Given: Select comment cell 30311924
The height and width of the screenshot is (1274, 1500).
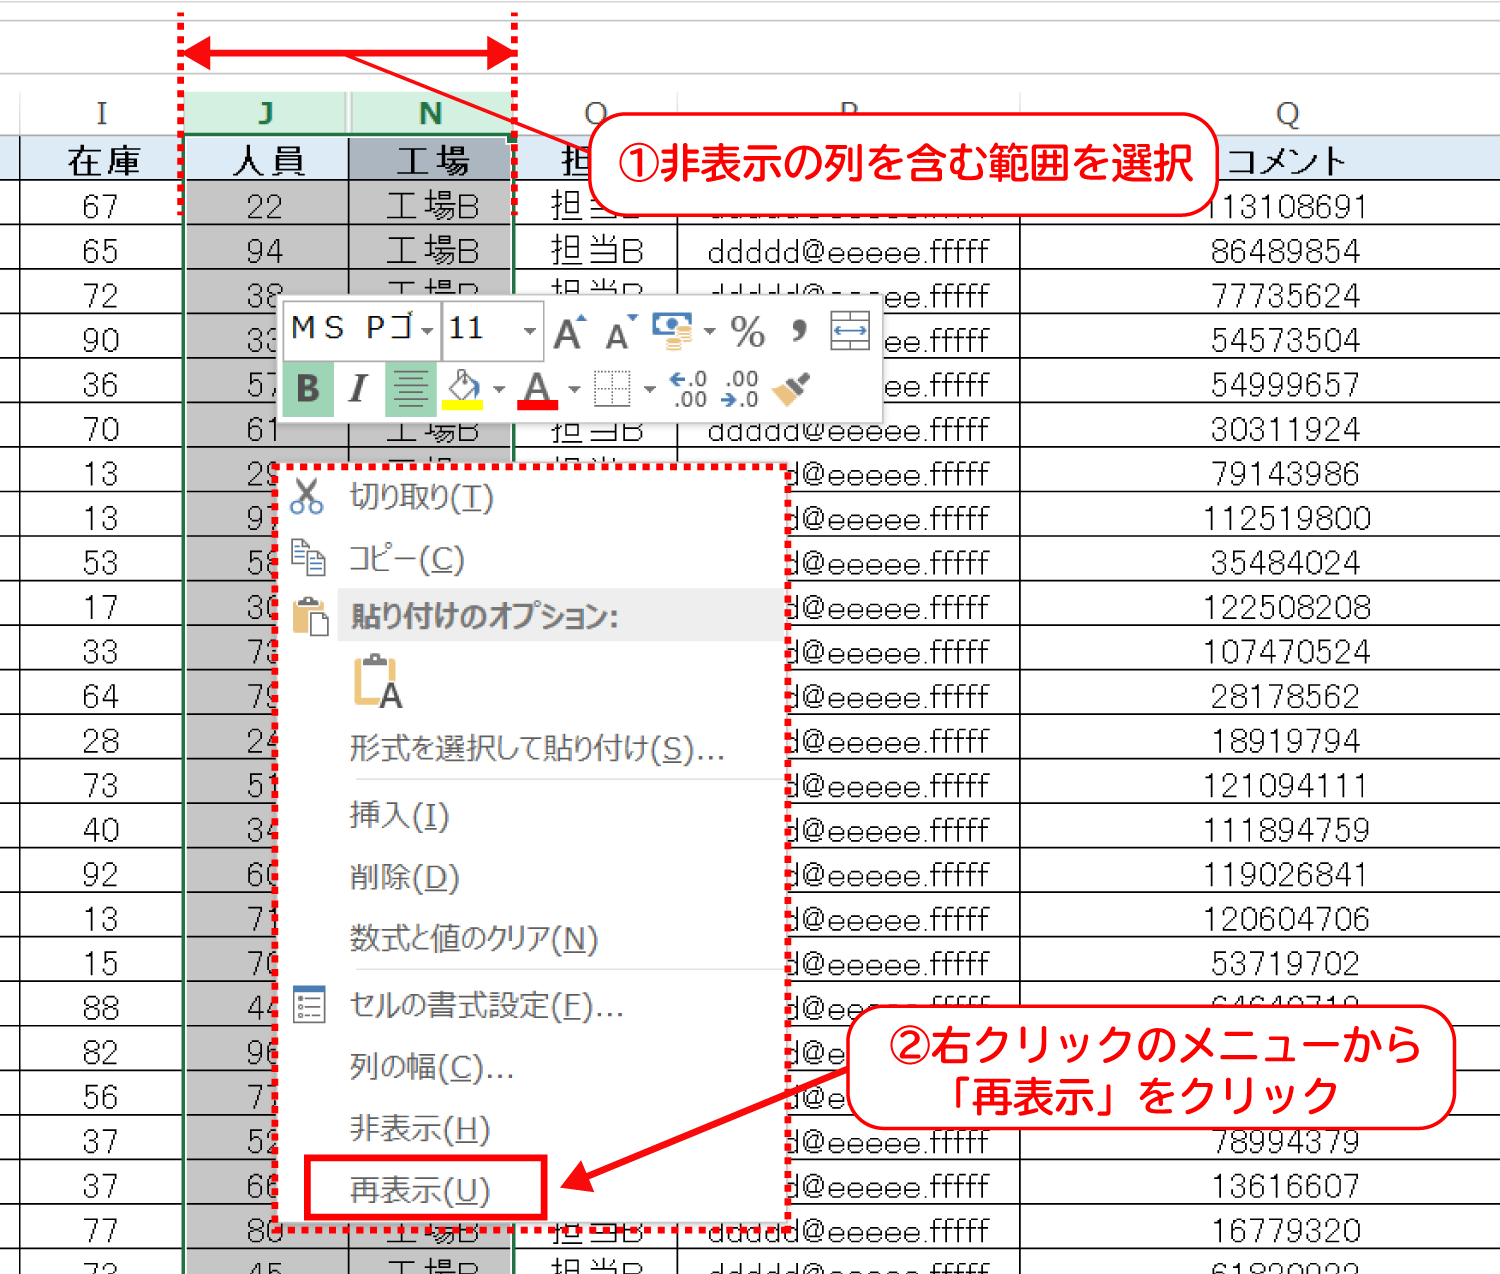Looking at the screenshot, I should tap(1286, 429).
